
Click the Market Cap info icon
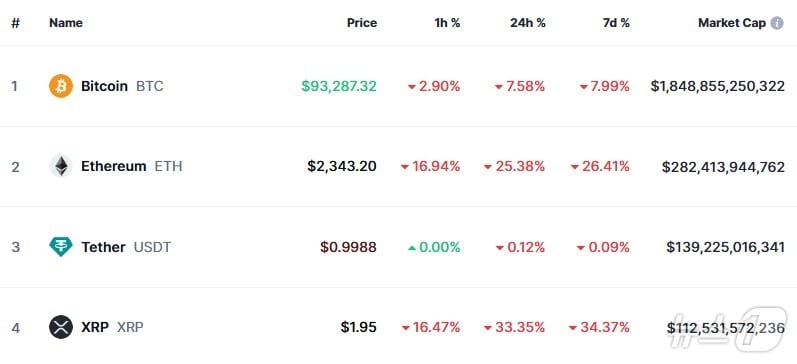click(x=777, y=23)
